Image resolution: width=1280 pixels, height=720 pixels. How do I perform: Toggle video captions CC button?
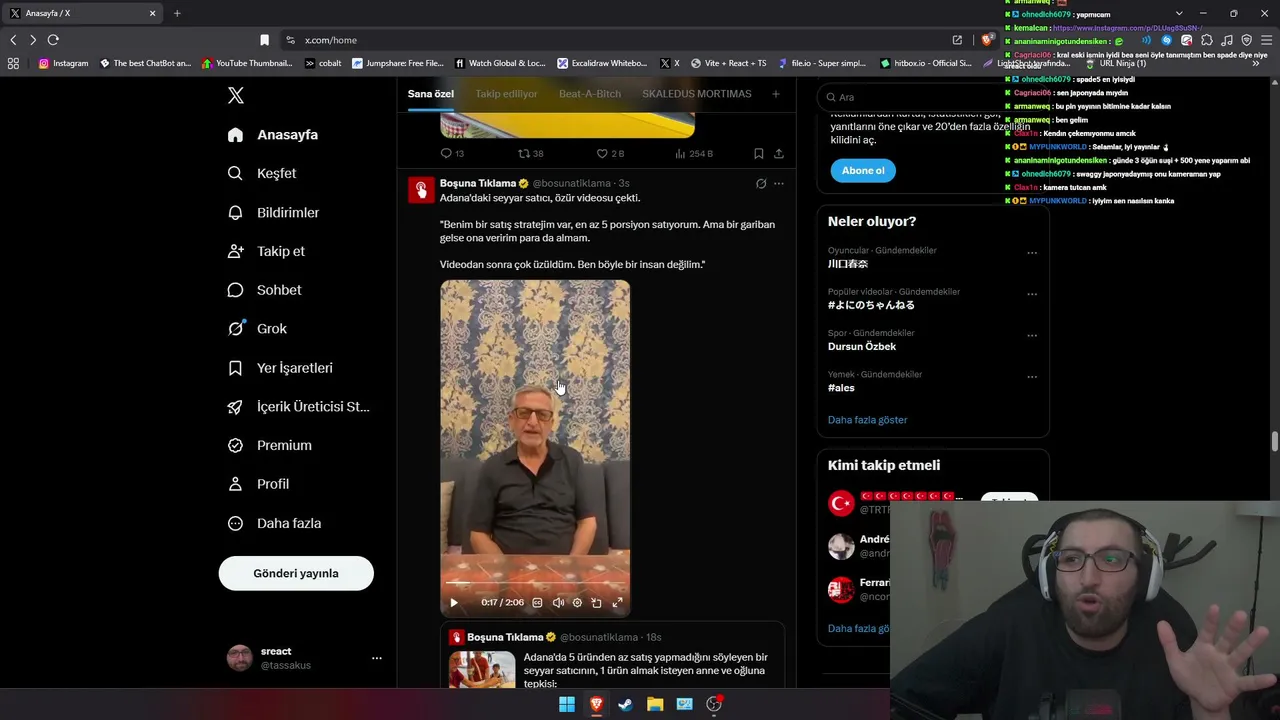[x=537, y=603]
